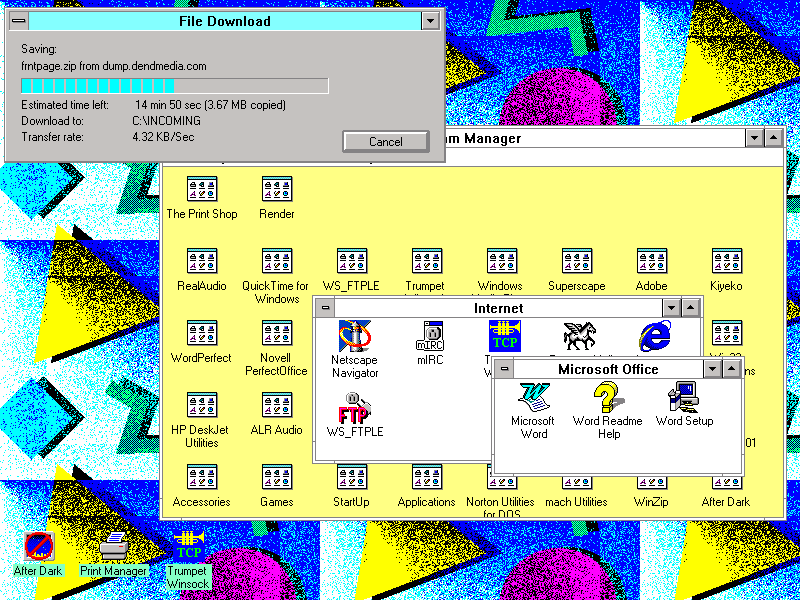Open the StartUp program group

352,477
